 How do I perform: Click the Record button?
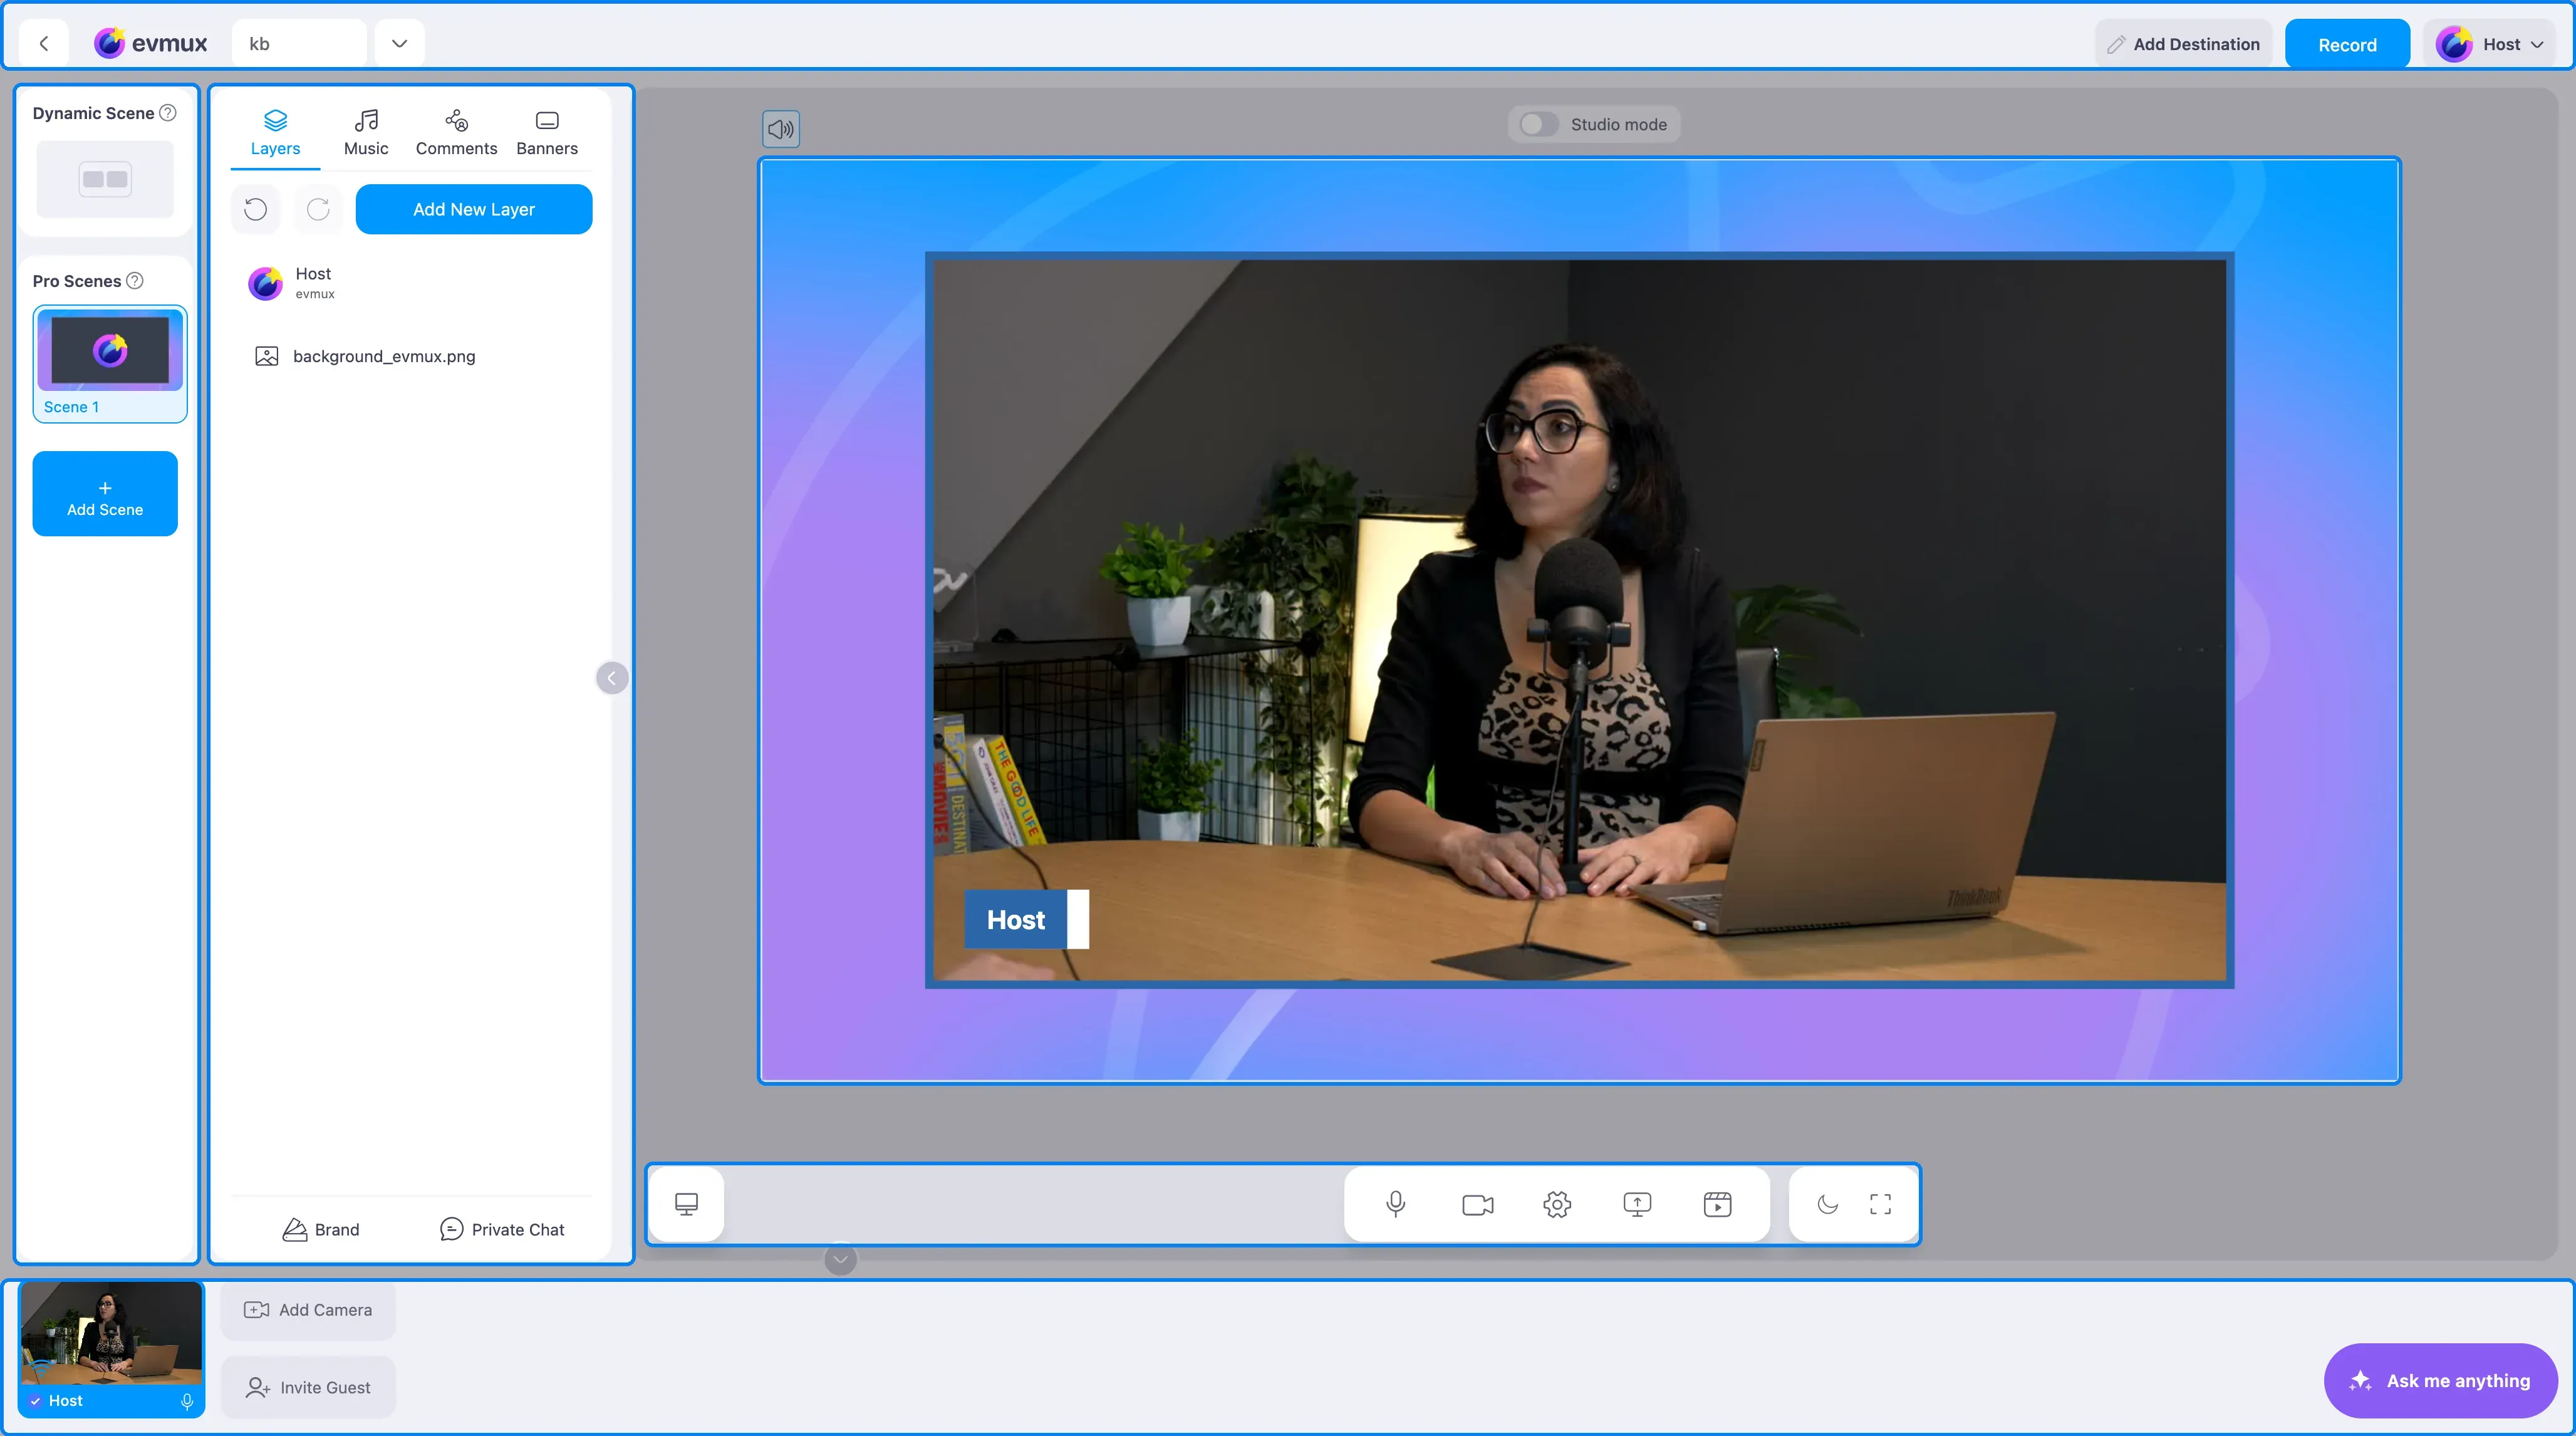(x=2347, y=44)
